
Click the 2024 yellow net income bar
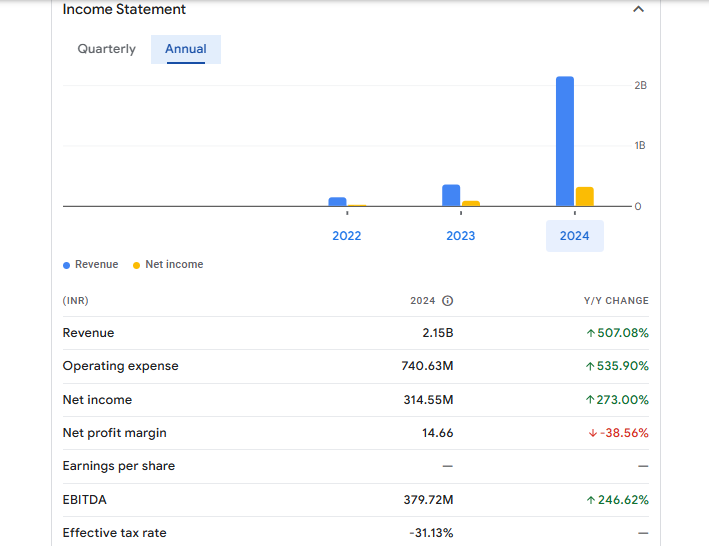pos(584,196)
